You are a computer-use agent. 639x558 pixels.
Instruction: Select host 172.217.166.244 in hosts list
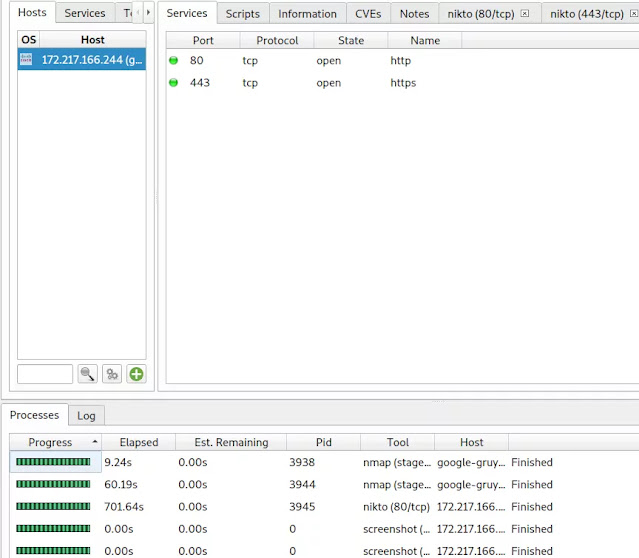[x=82, y=60]
